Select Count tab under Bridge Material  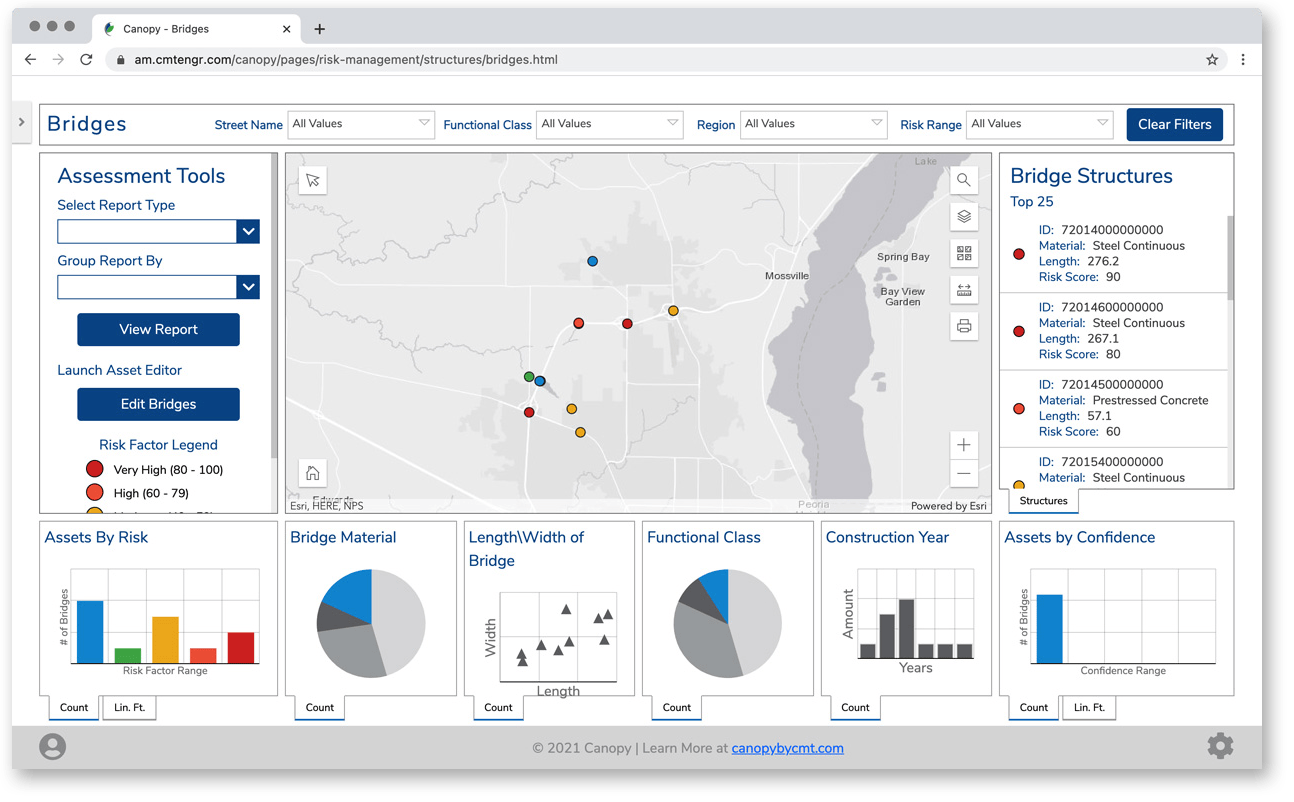coord(320,708)
